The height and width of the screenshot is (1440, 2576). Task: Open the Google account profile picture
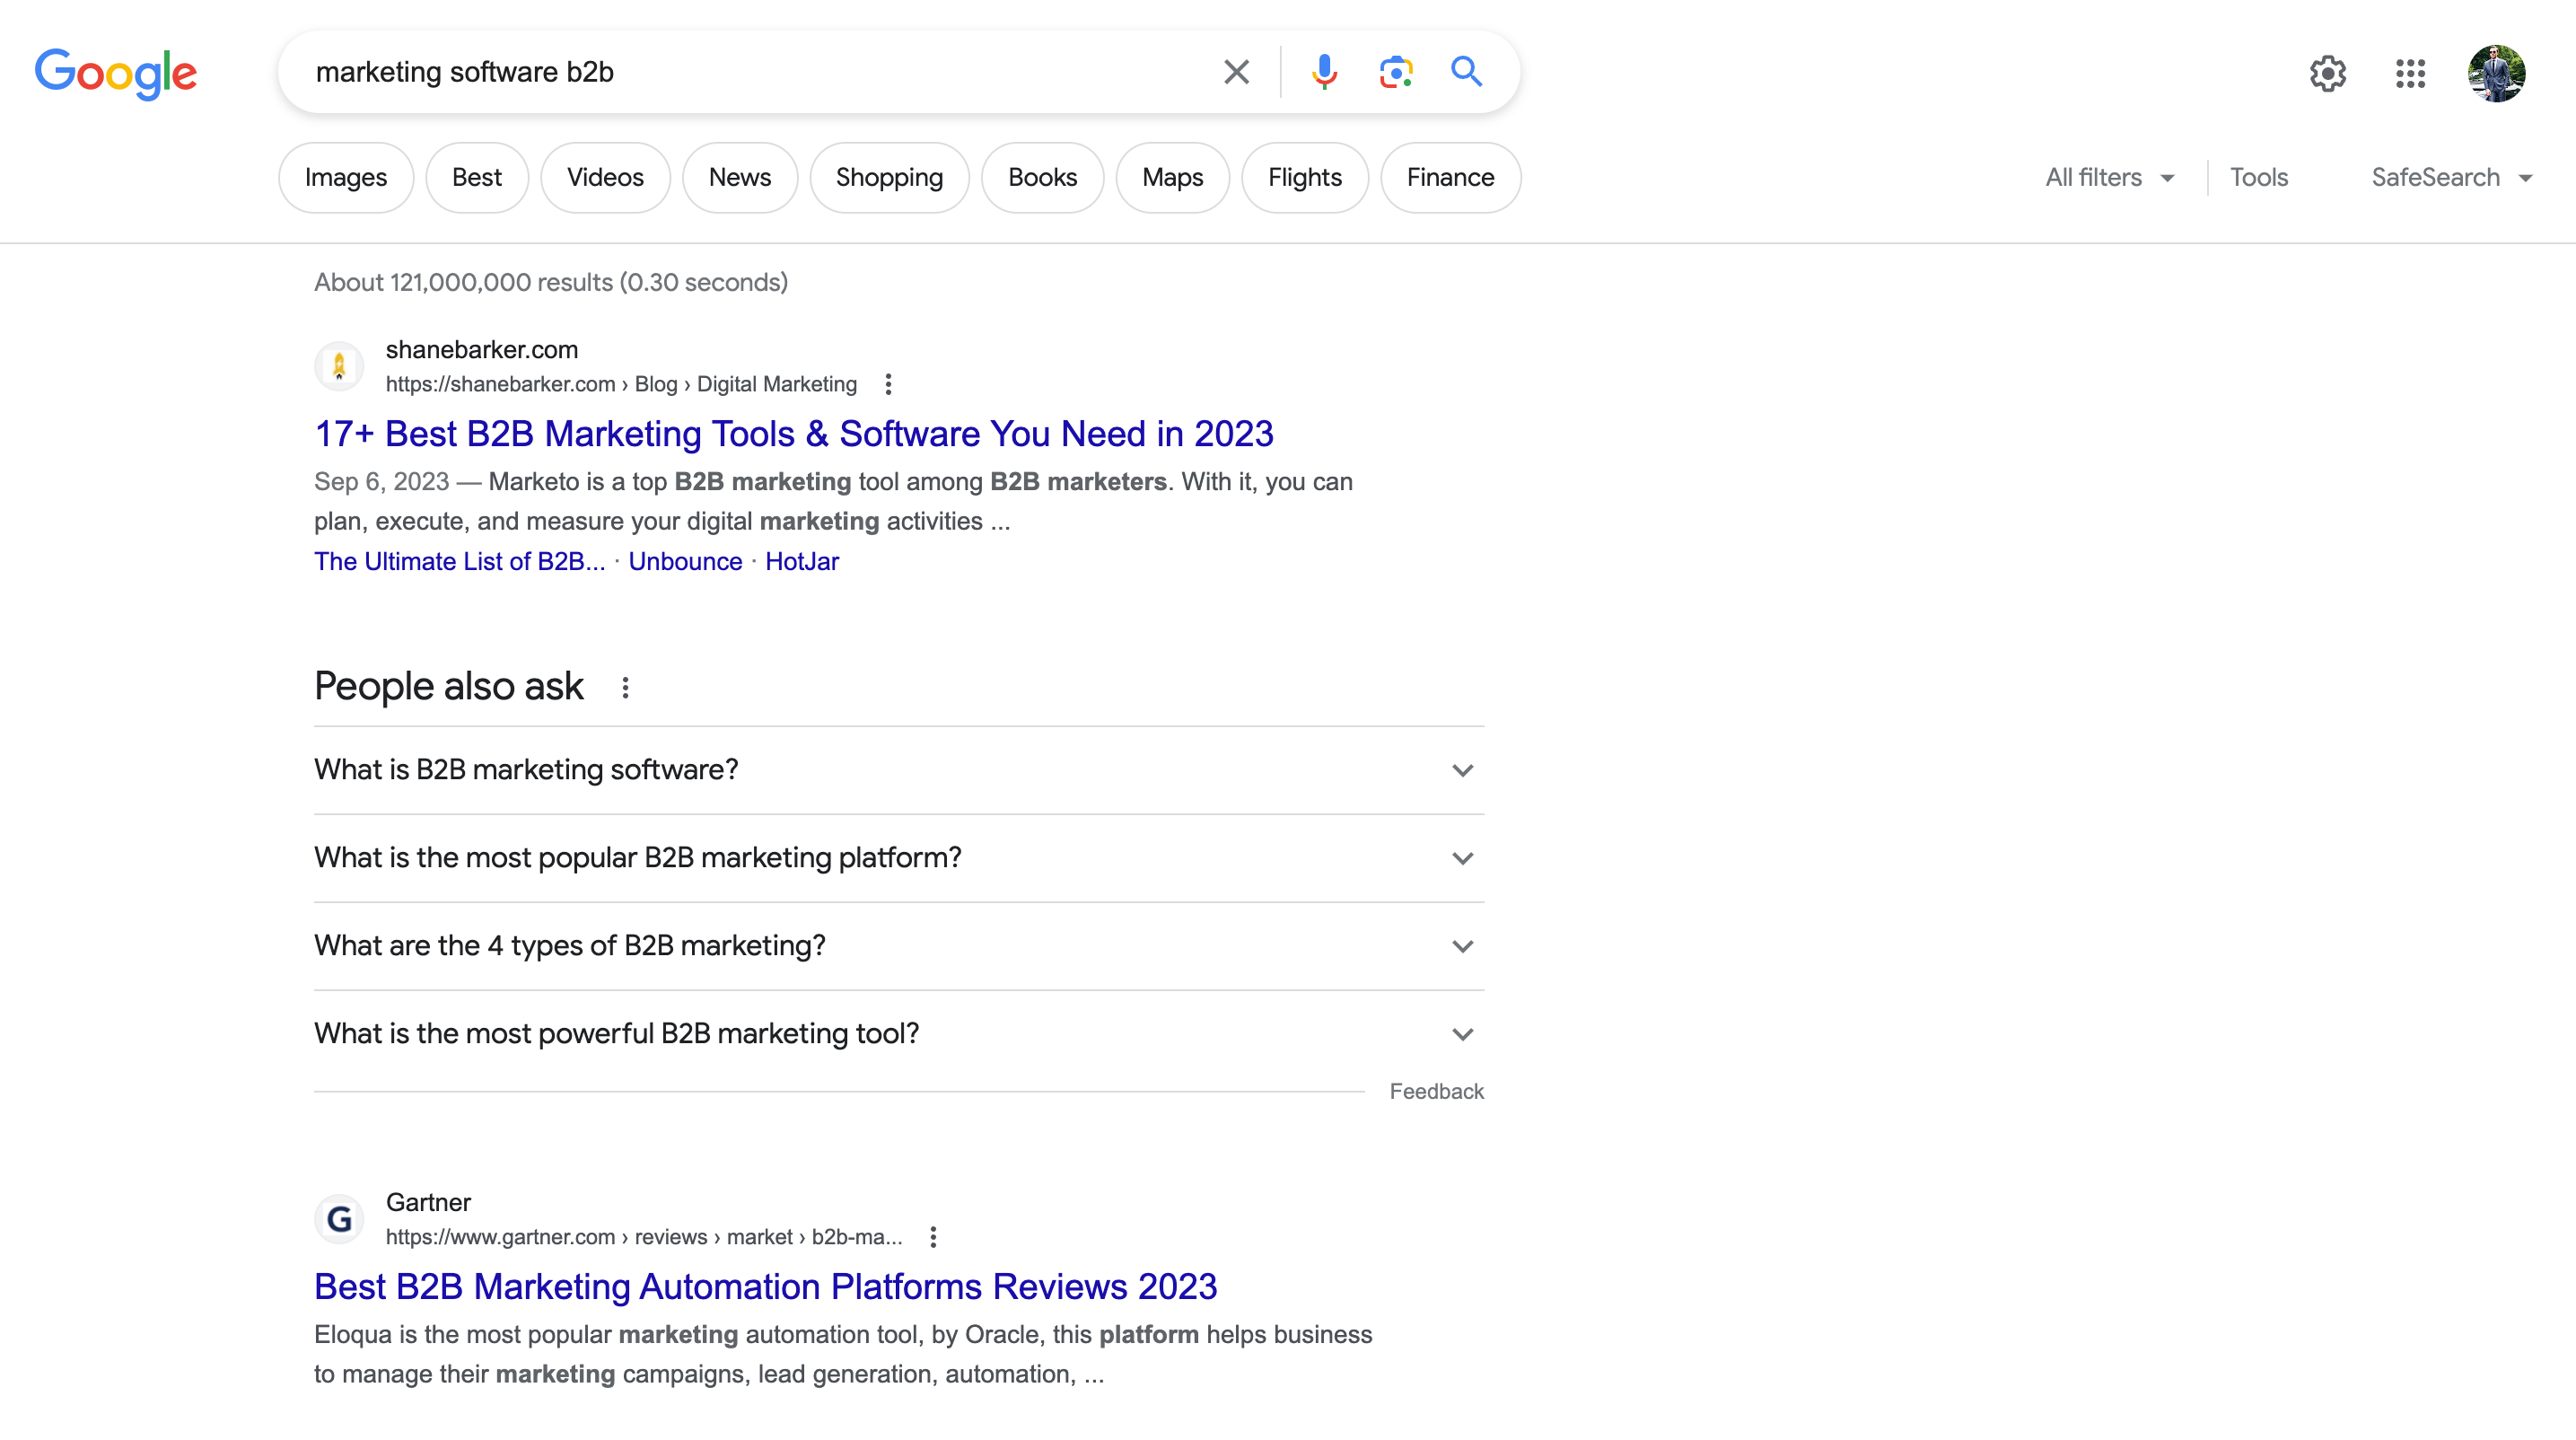pyautogui.click(x=2496, y=73)
